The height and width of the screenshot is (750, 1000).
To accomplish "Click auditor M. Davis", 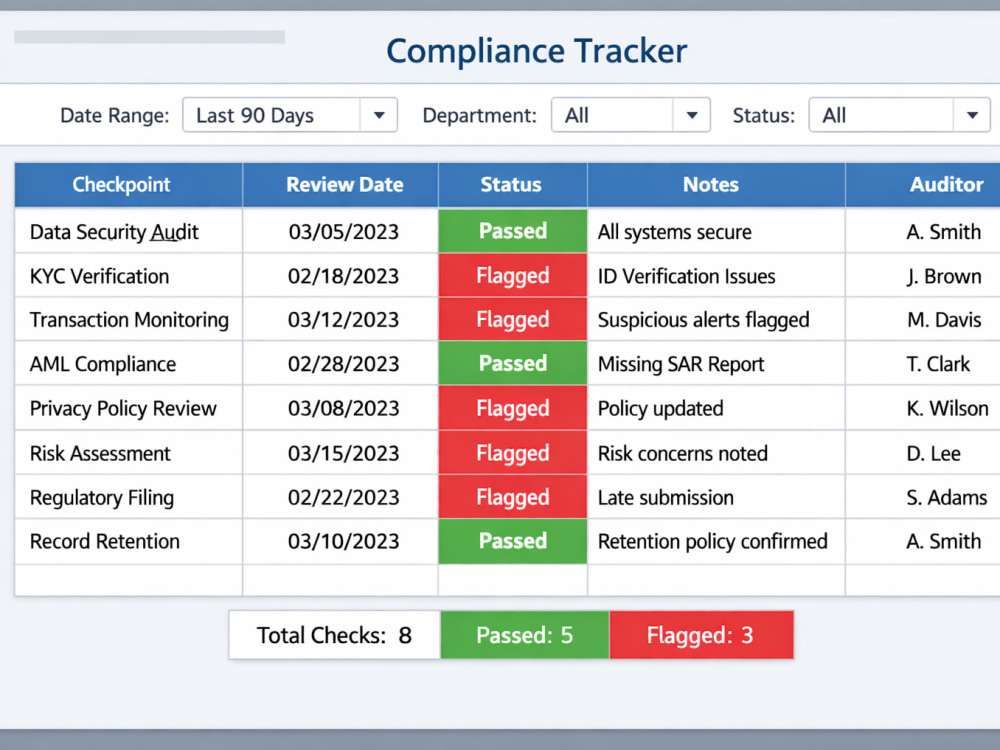I will (945, 320).
